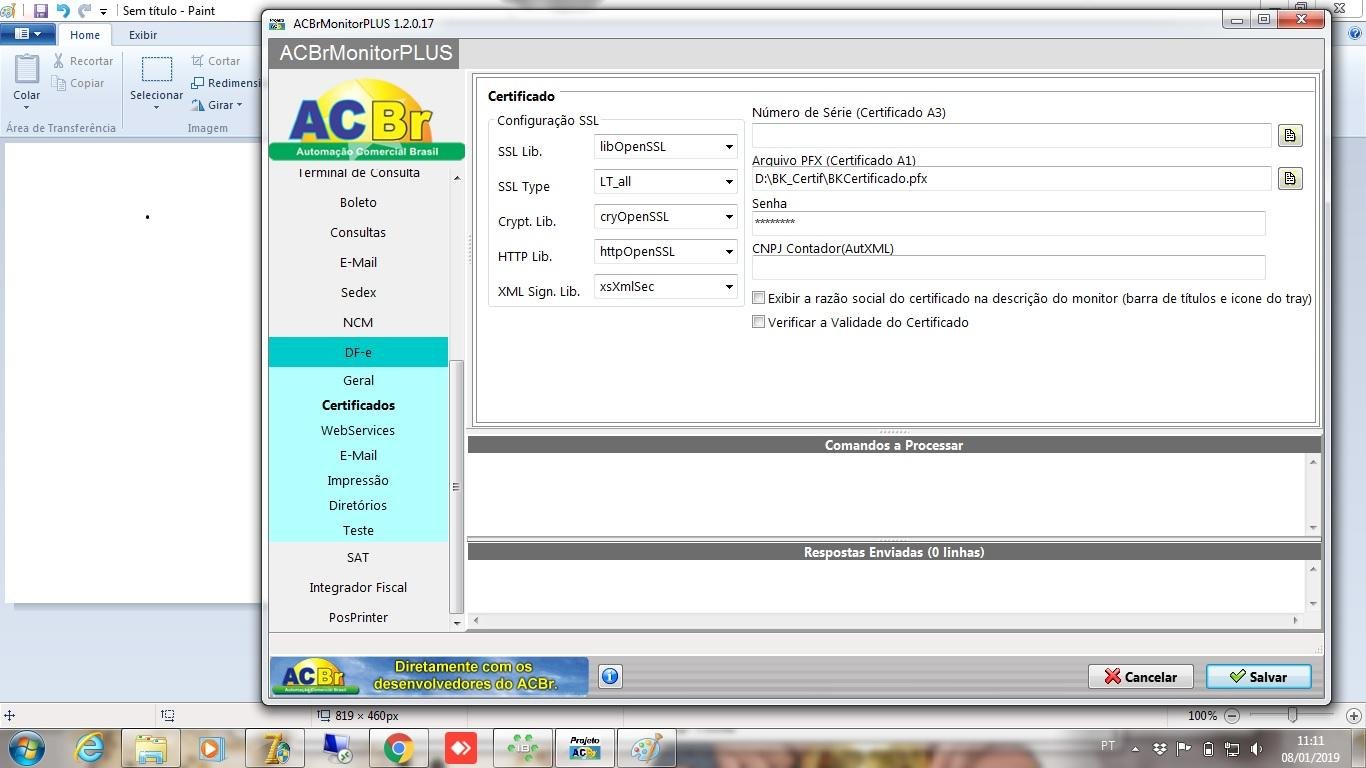Browse for A3 certificate serial number
1366x768 pixels.
click(x=1290, y=135)
